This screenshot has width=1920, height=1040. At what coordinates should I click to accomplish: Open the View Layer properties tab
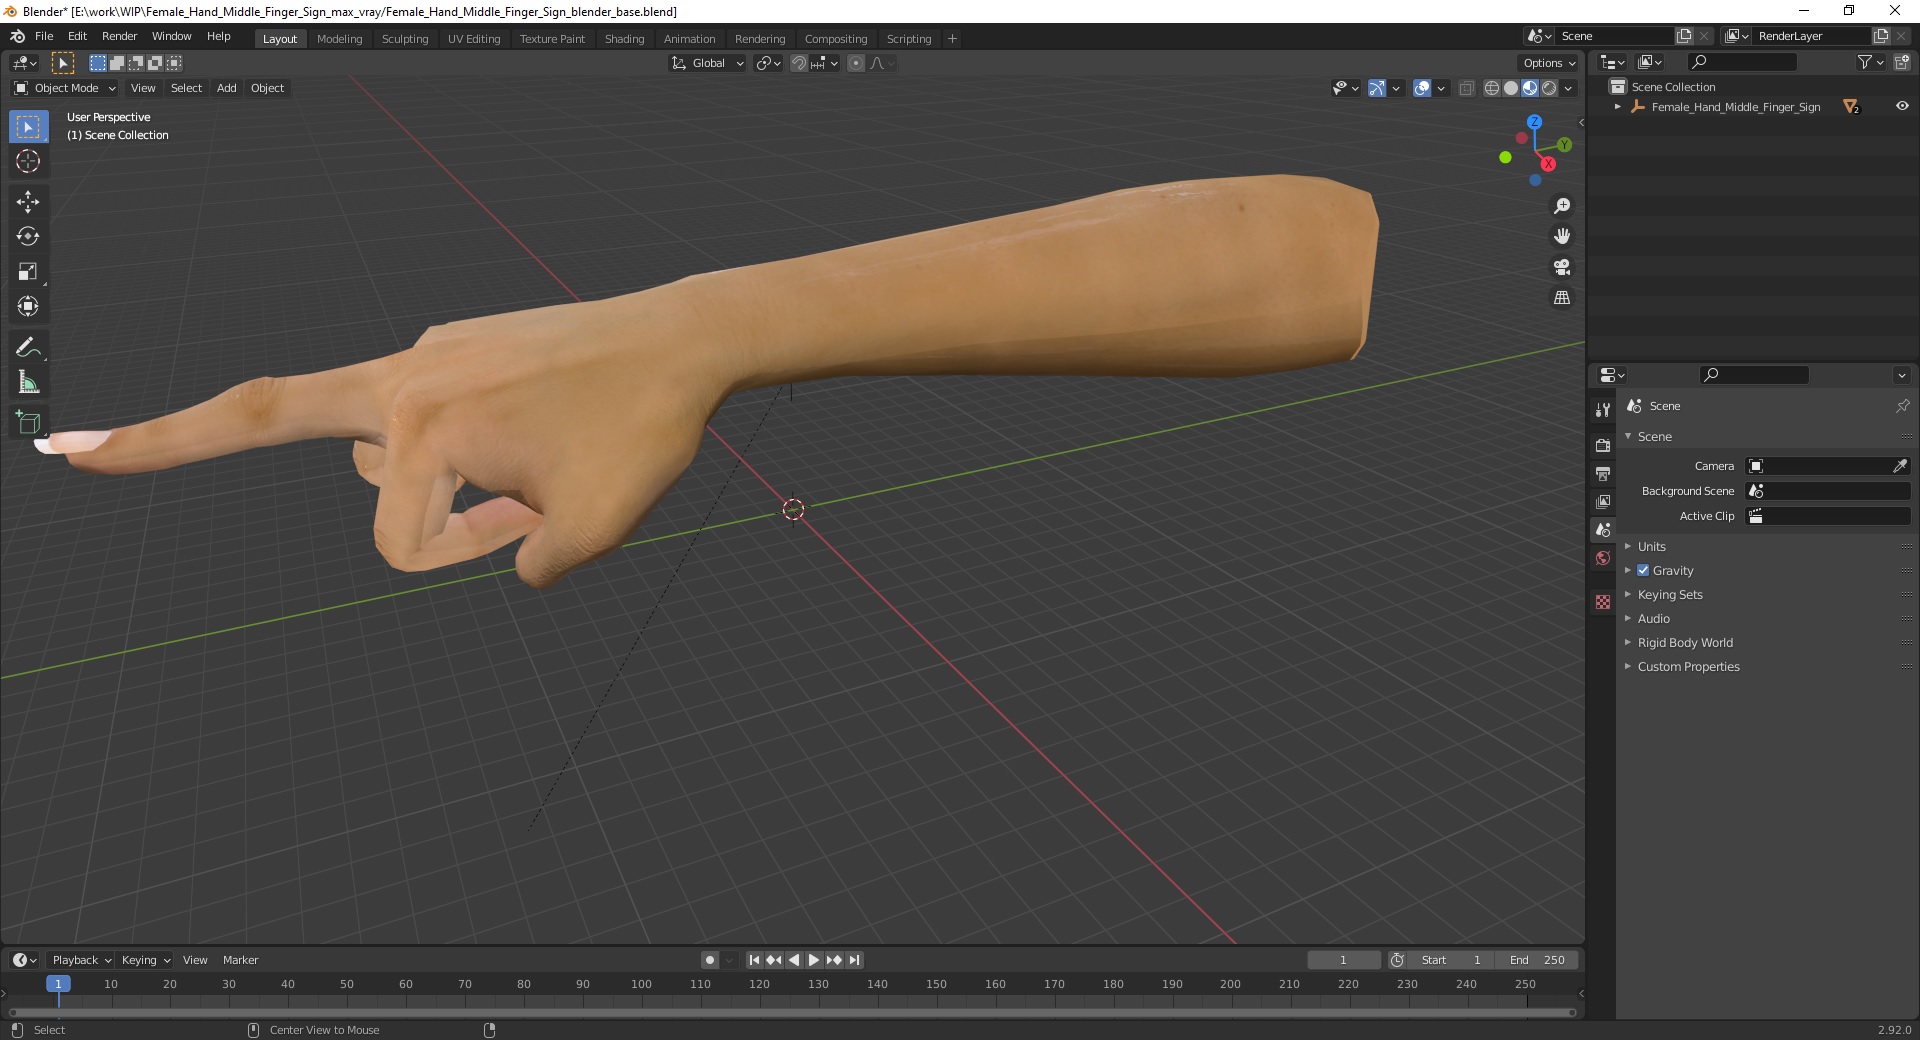[1603, 501]
